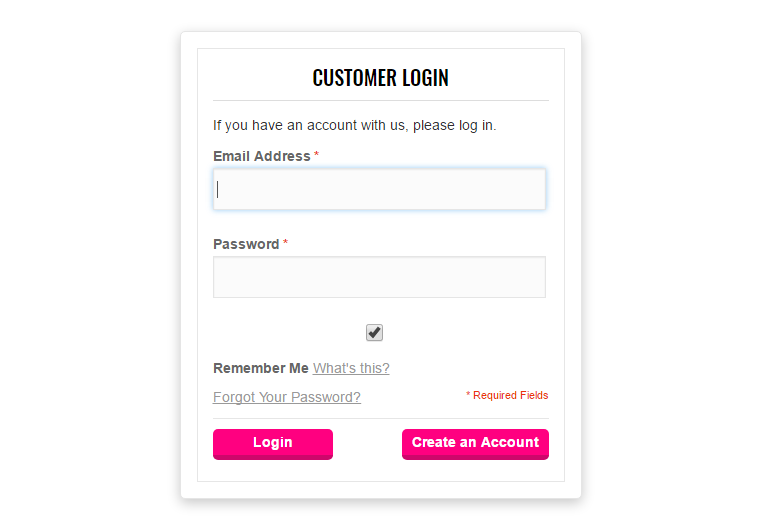Click the red asterisk beside Password
761x530 pixels.
pyautogui.click(x=286, y=243)
